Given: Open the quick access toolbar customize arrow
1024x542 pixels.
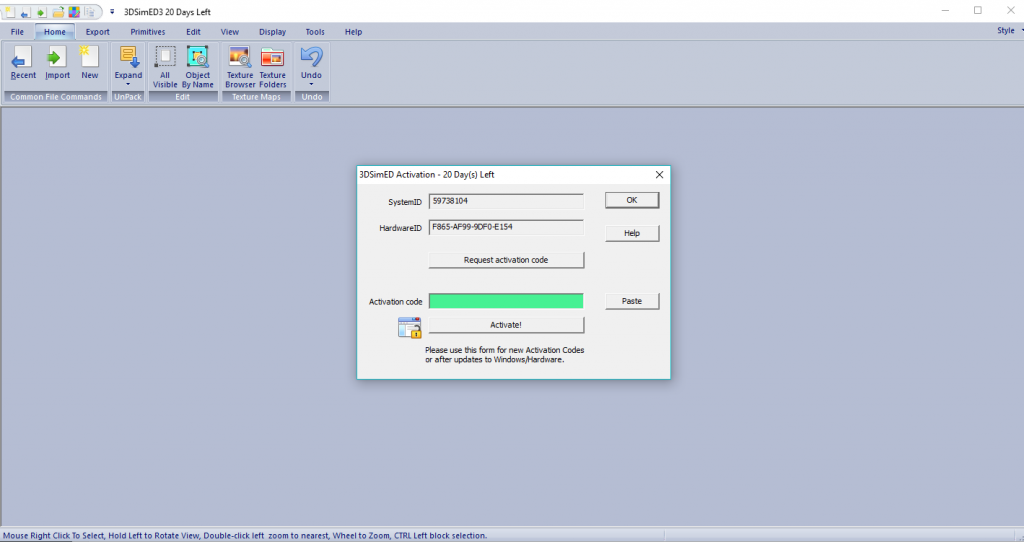Looking at the screenshot, I should [112, 12].
